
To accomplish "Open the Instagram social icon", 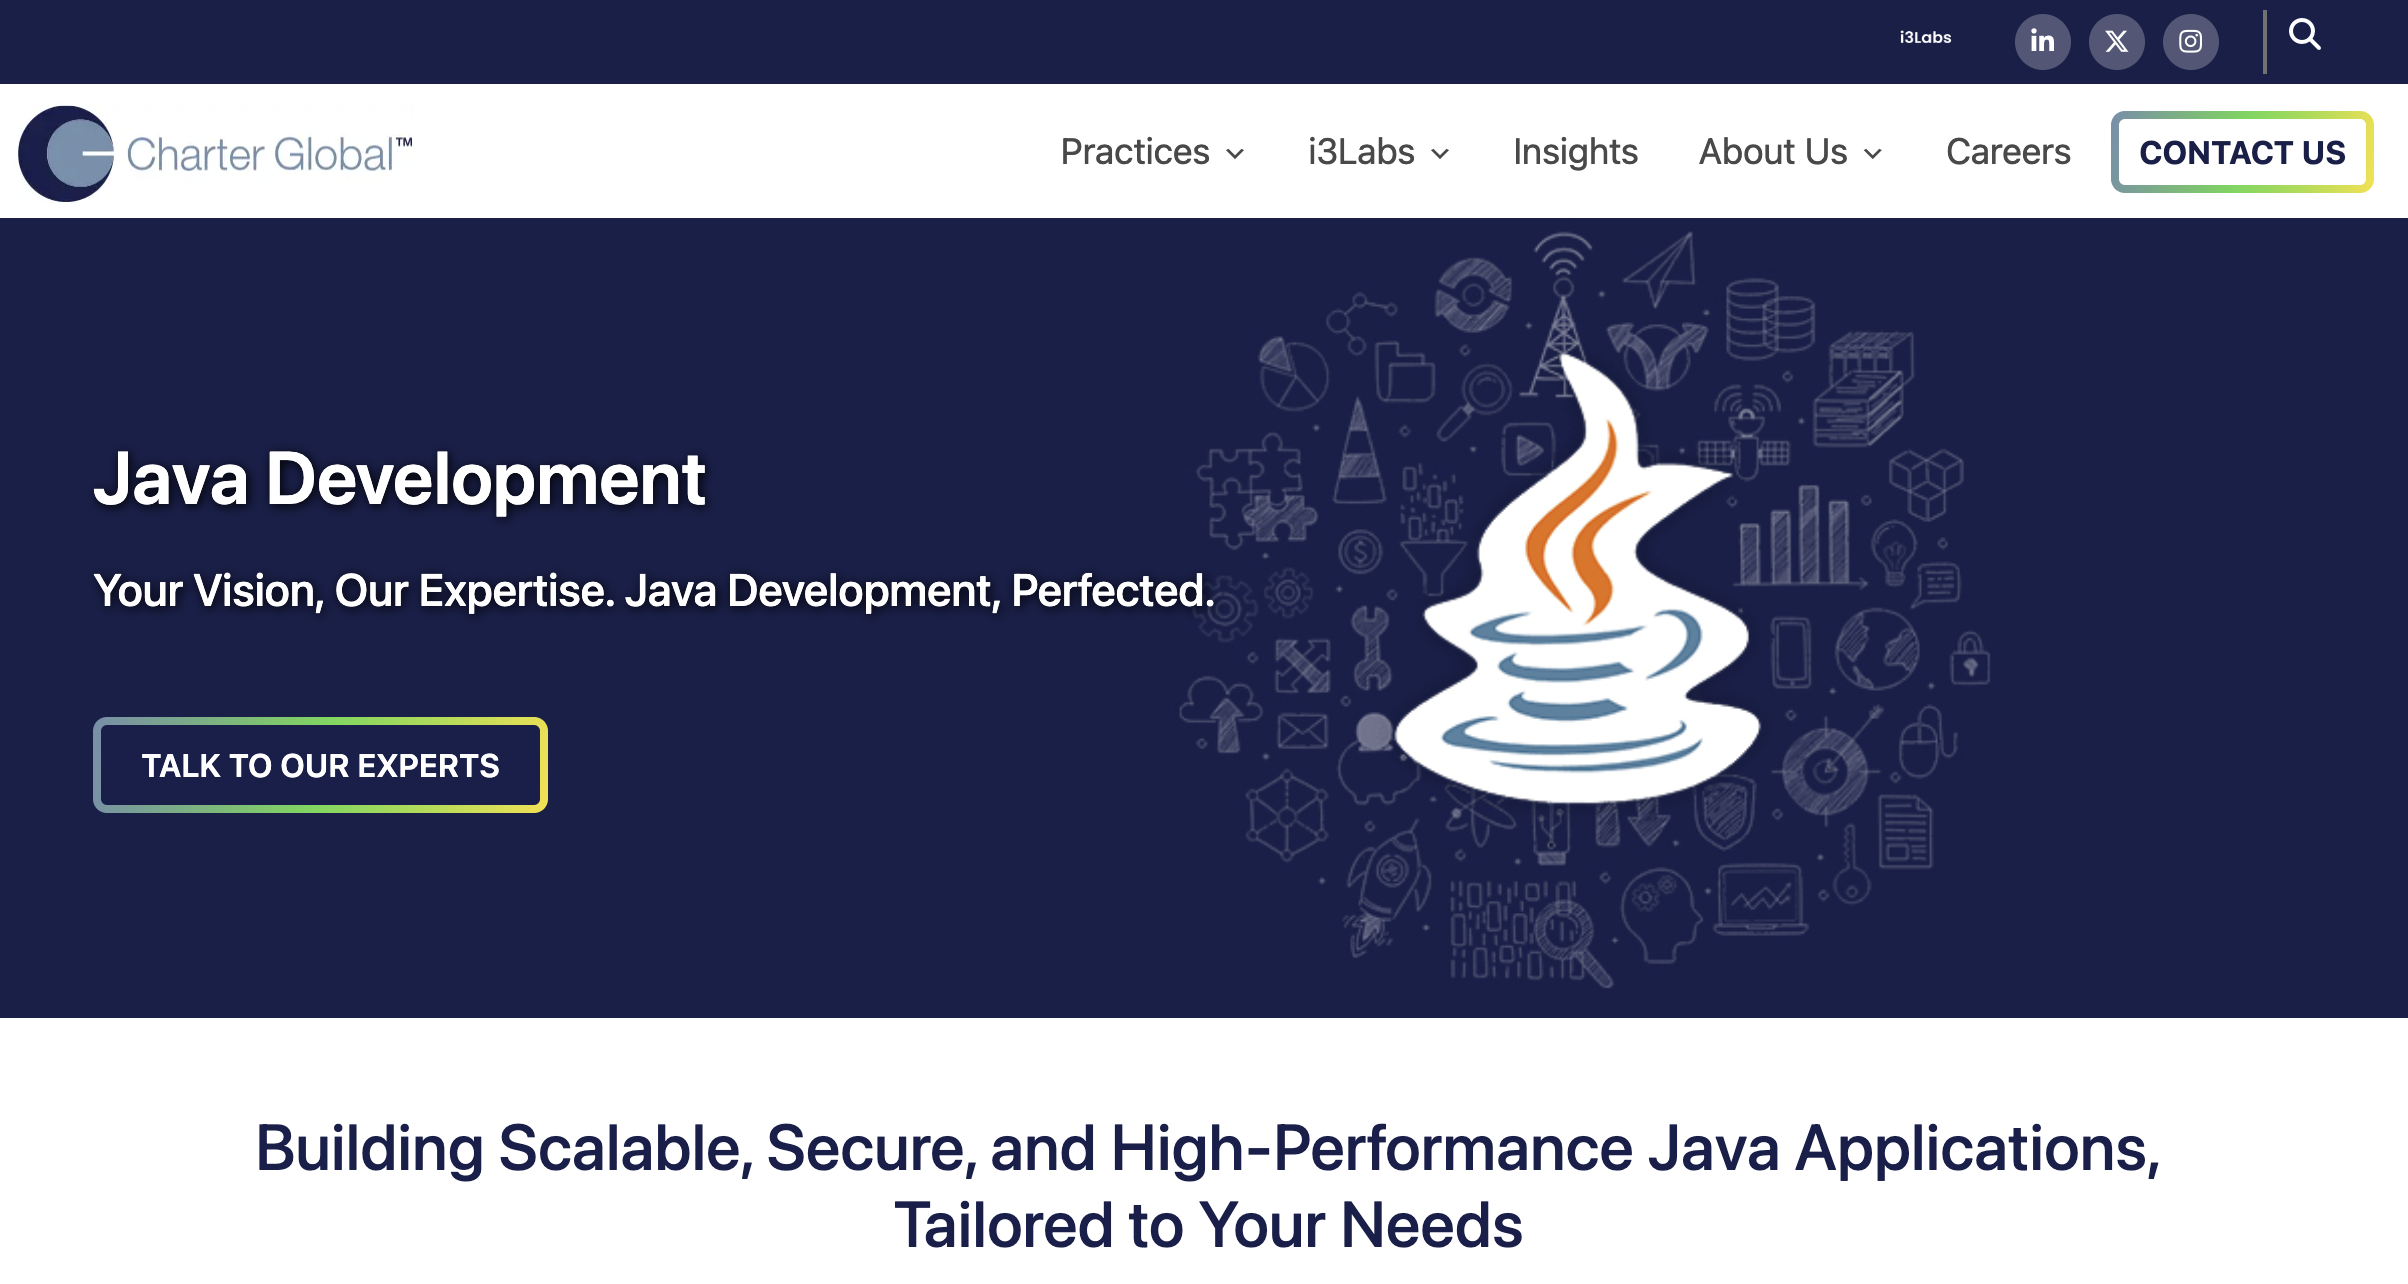I will [x=2190, y=41].
